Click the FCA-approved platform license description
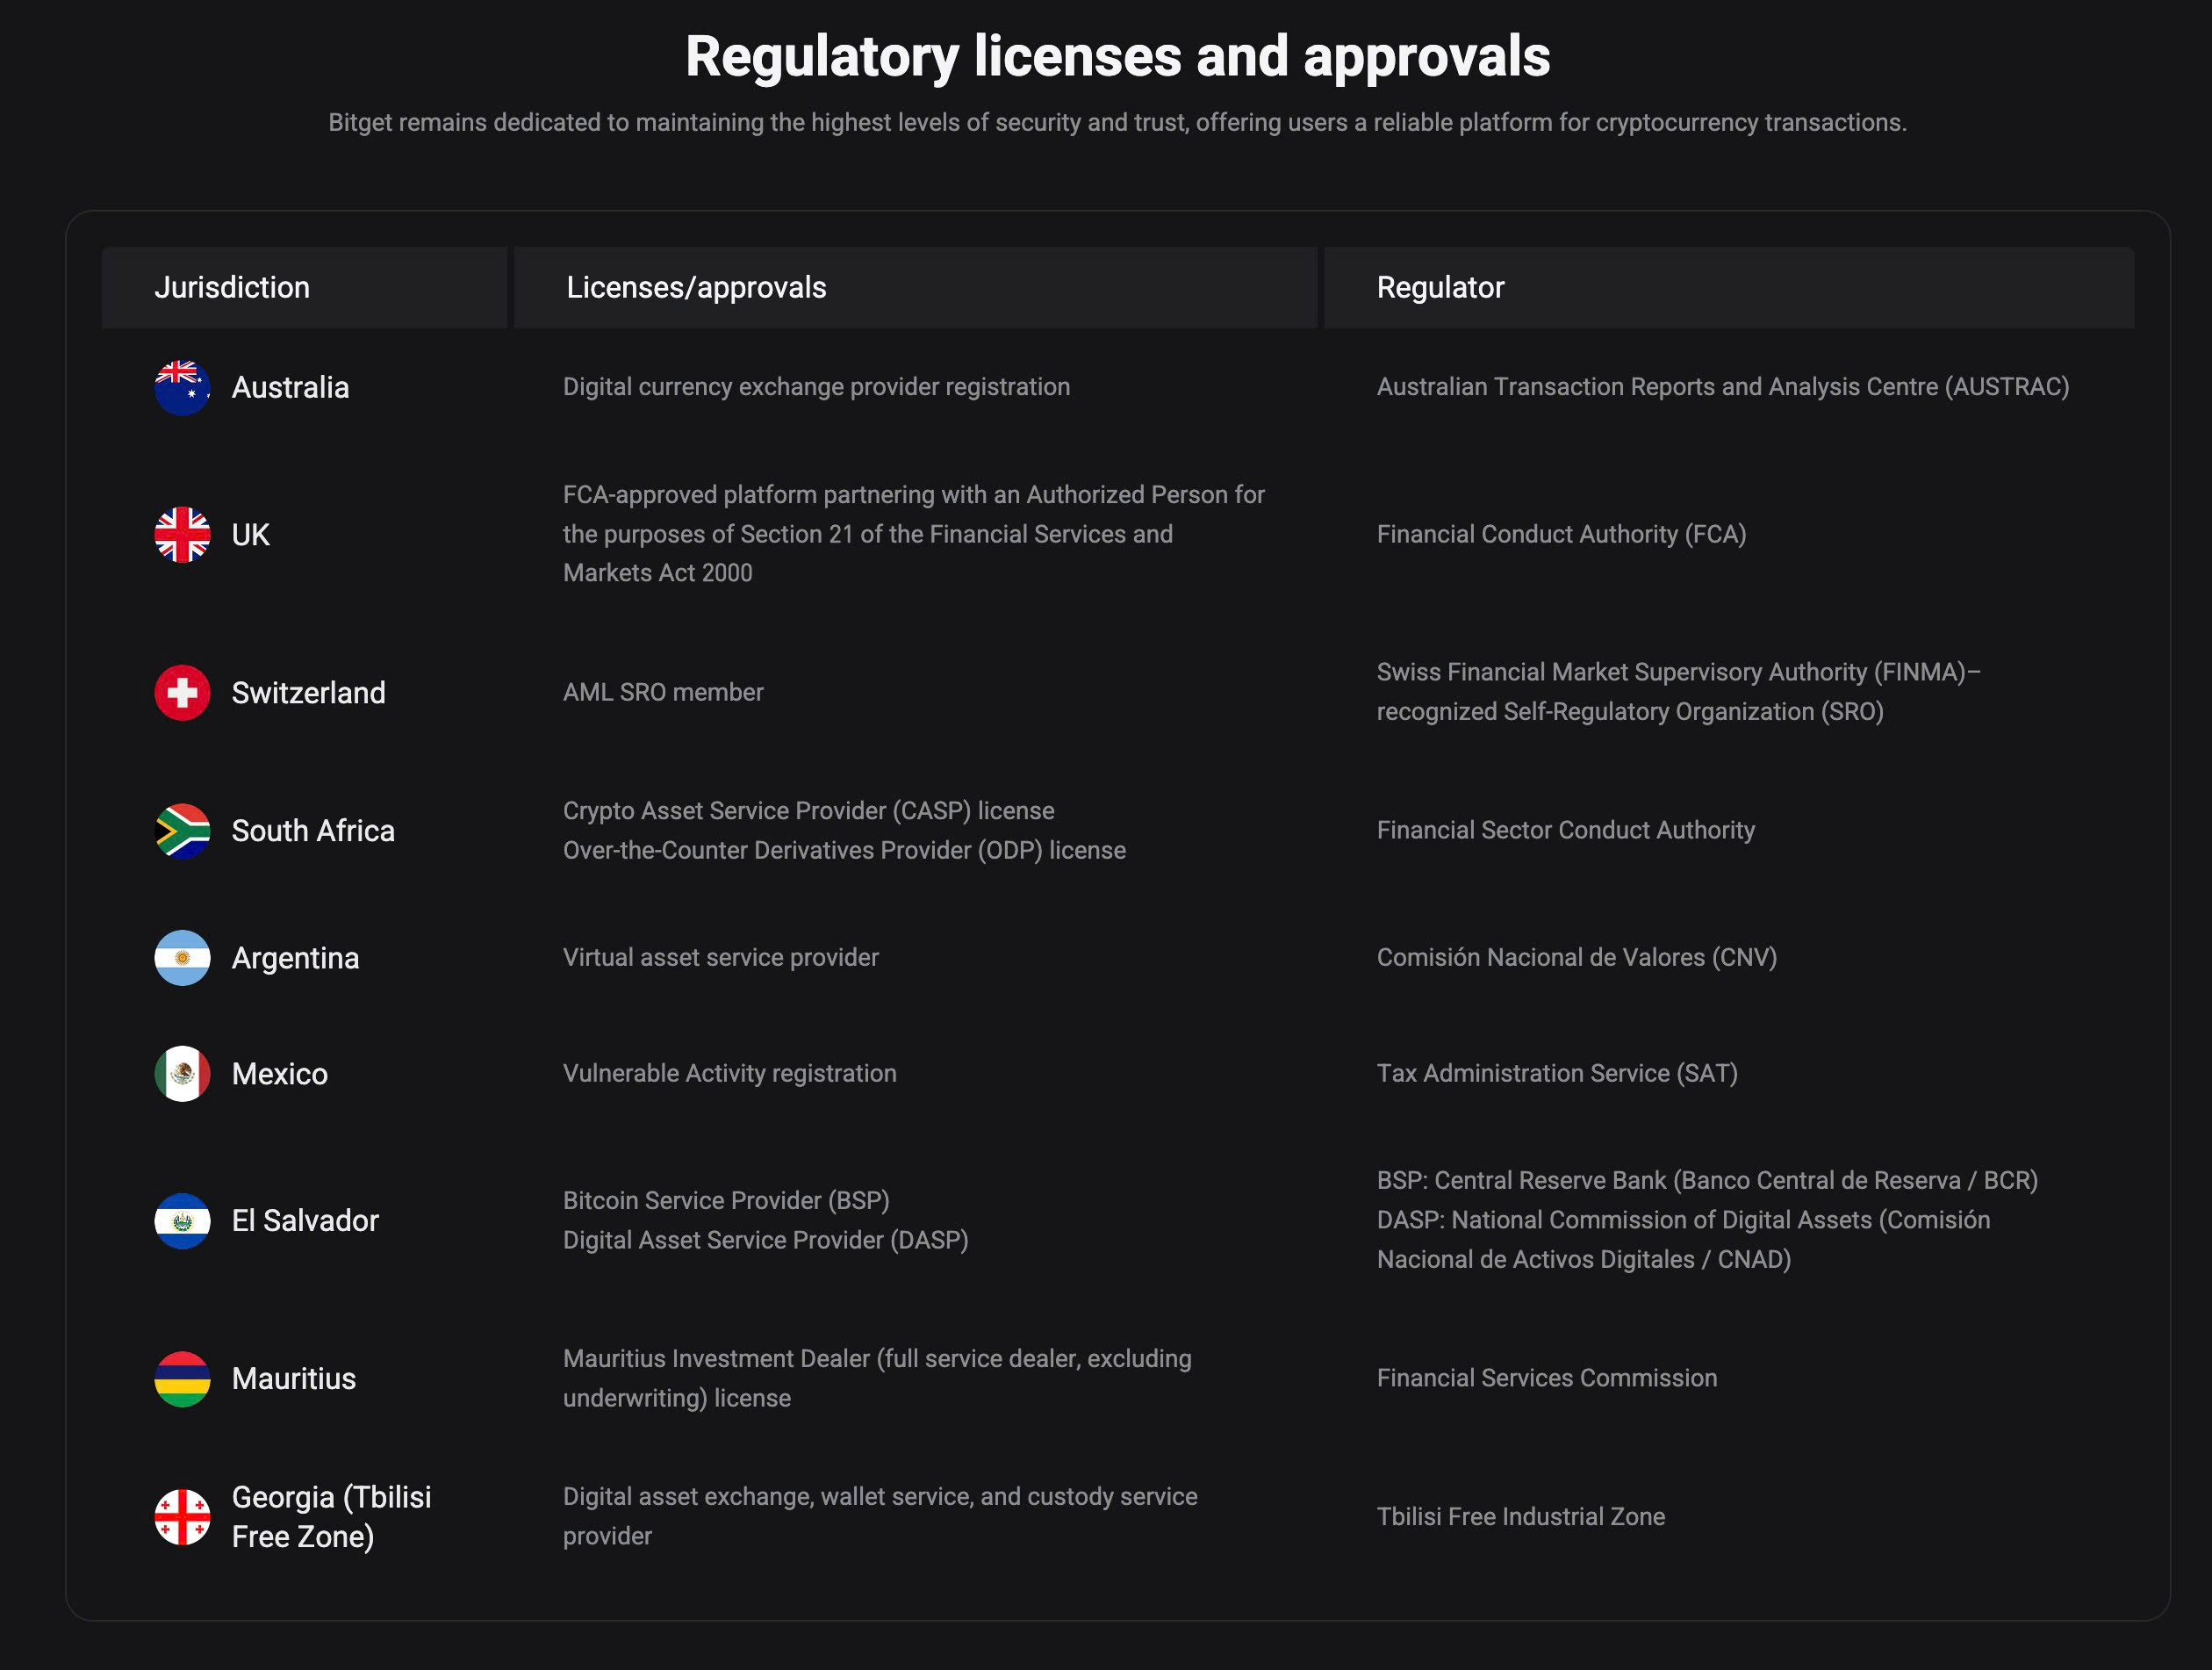The image size is (2212, 1670). pyautogui.click(x=914, y=534)
